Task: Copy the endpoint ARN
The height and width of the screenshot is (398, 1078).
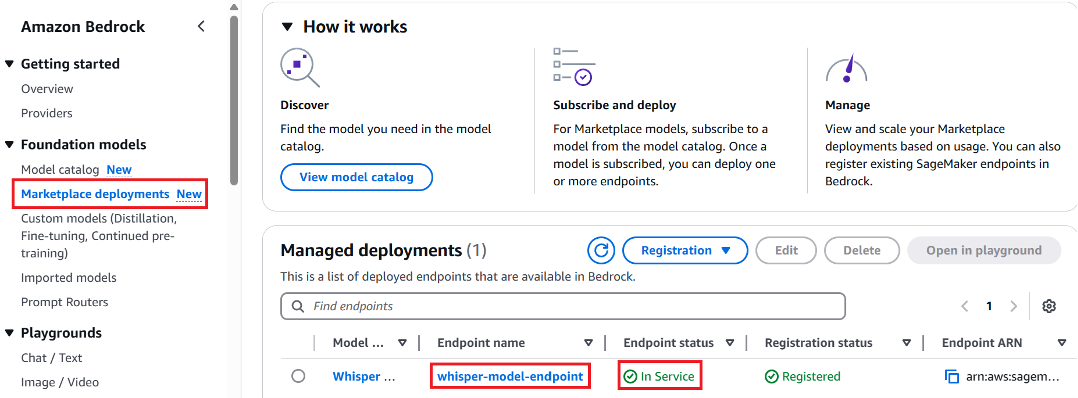Action: pos(952,377)
